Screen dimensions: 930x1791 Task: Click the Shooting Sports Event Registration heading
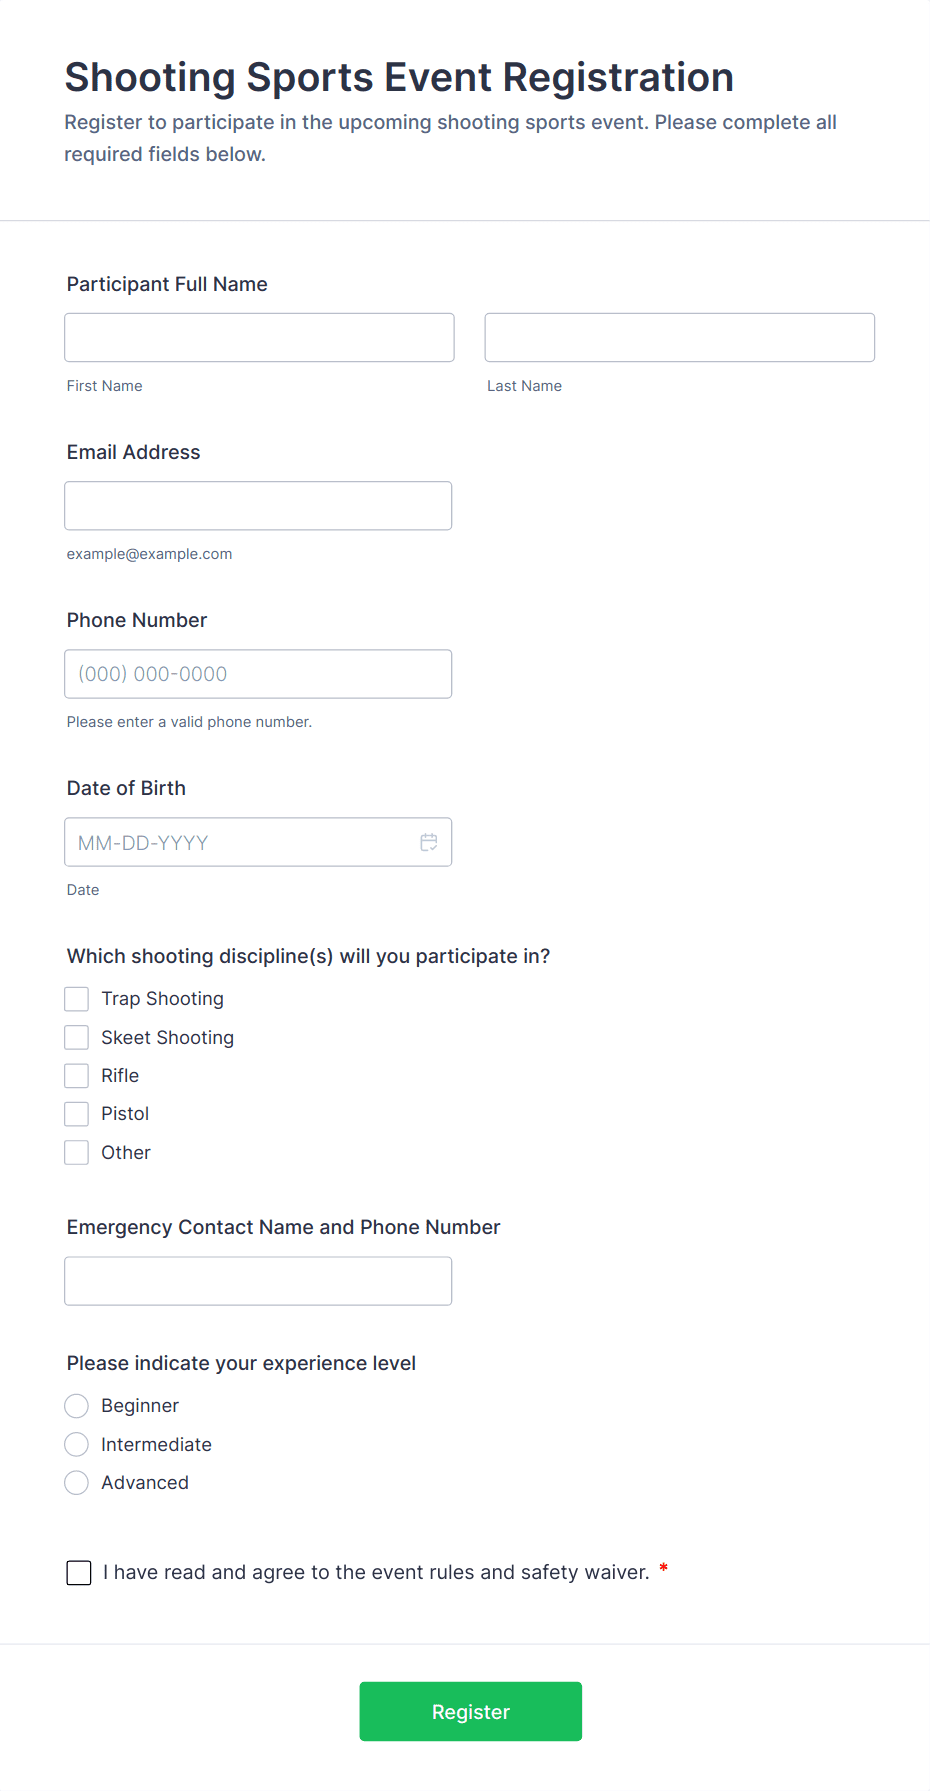pyautogui.click(x=399, y=78)
